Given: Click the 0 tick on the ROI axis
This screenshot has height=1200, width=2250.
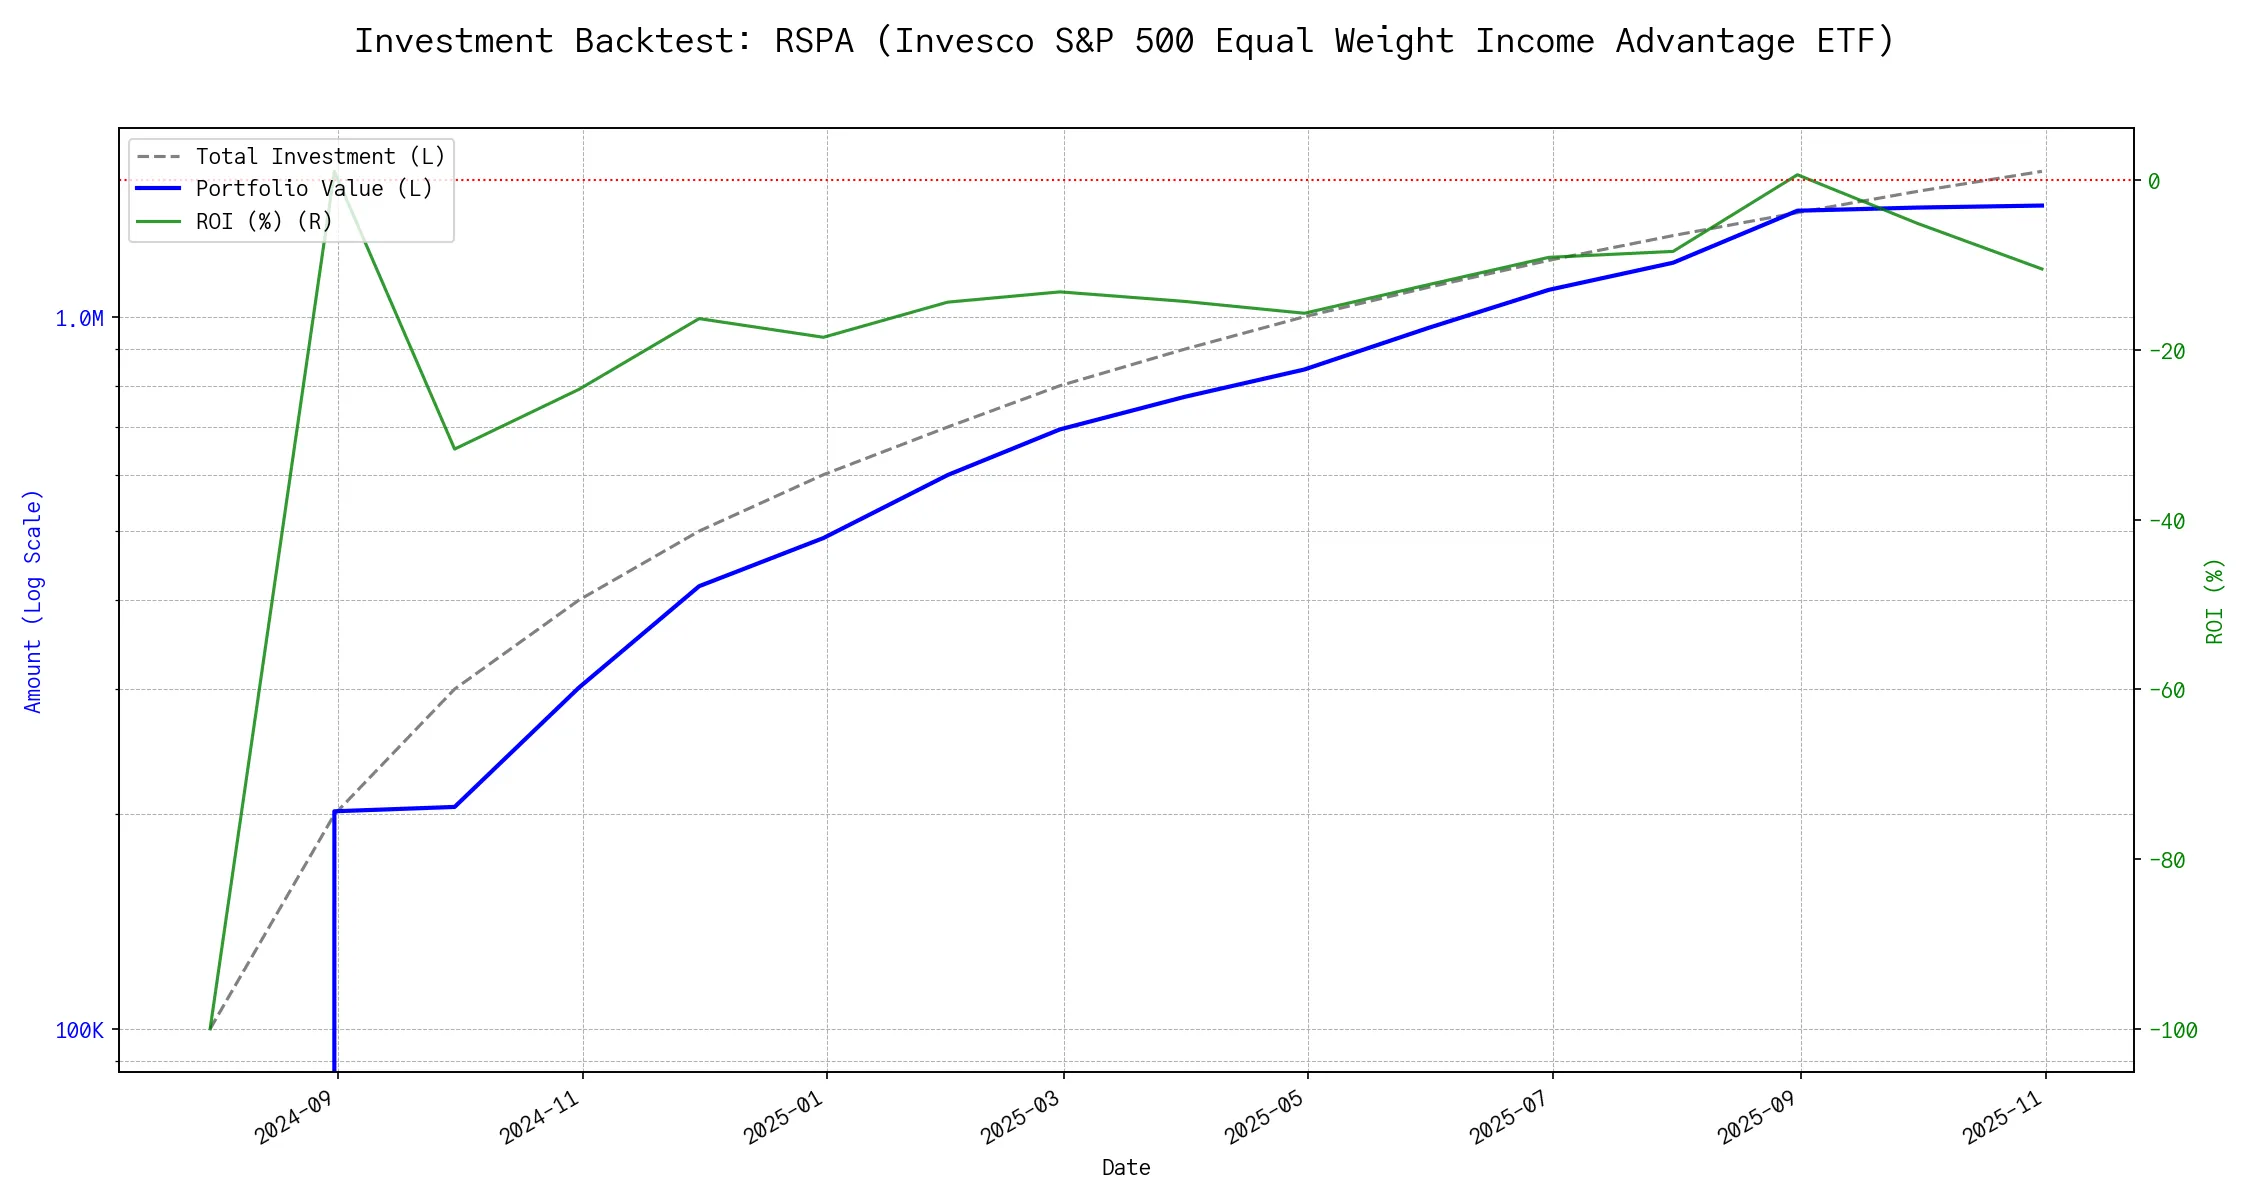Looking at the screenshot, I should click(2154, 181).
